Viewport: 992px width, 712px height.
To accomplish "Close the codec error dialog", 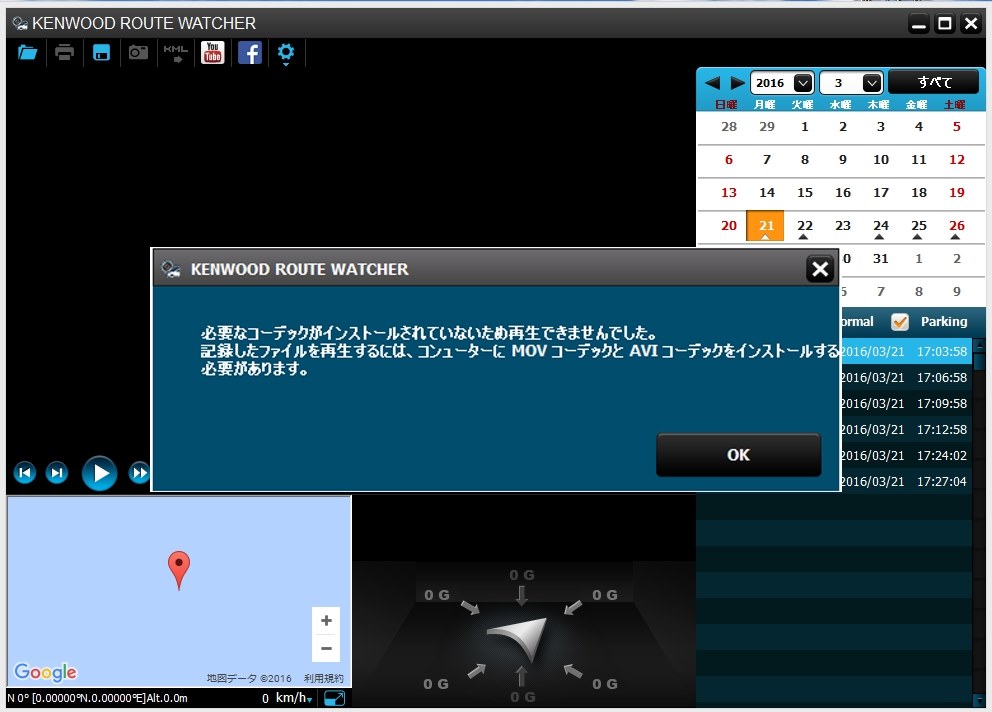I will [820, 270].
